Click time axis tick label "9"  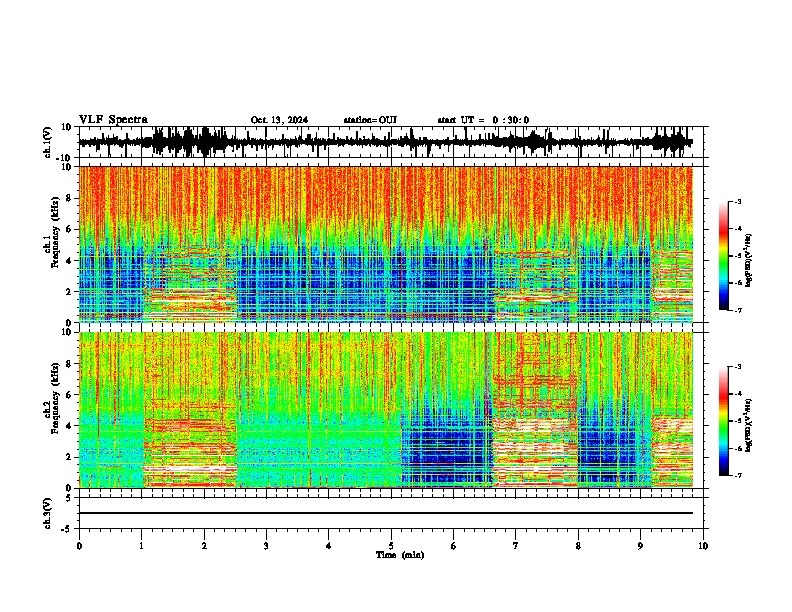click(640, 546)
